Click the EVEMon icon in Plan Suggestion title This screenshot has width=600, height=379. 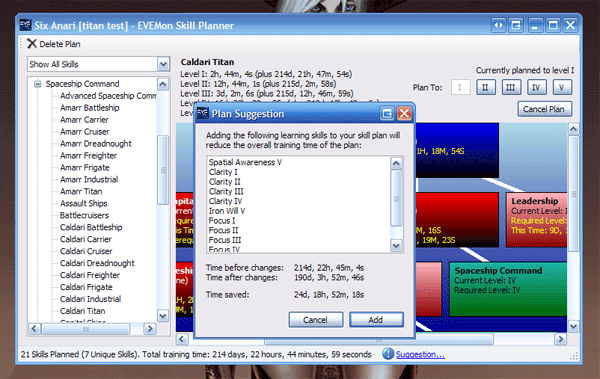(x=203, y=113)
